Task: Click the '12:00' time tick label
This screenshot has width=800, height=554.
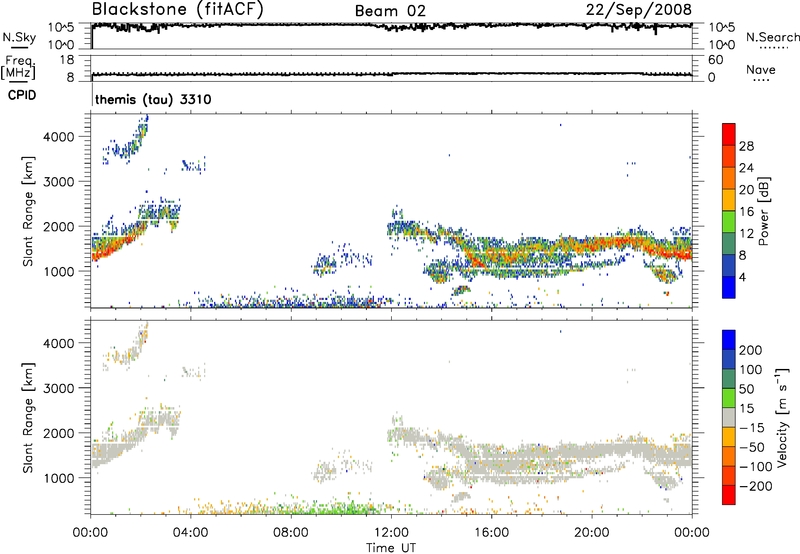Action: [x=391, y=533]
